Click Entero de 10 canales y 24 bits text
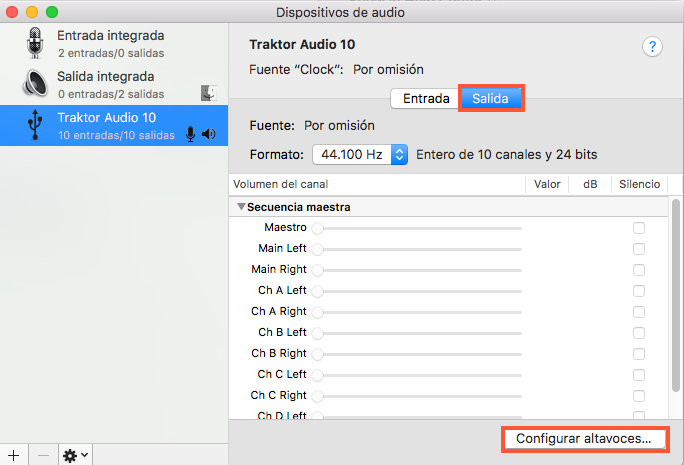684x465 pixels. 506,155
